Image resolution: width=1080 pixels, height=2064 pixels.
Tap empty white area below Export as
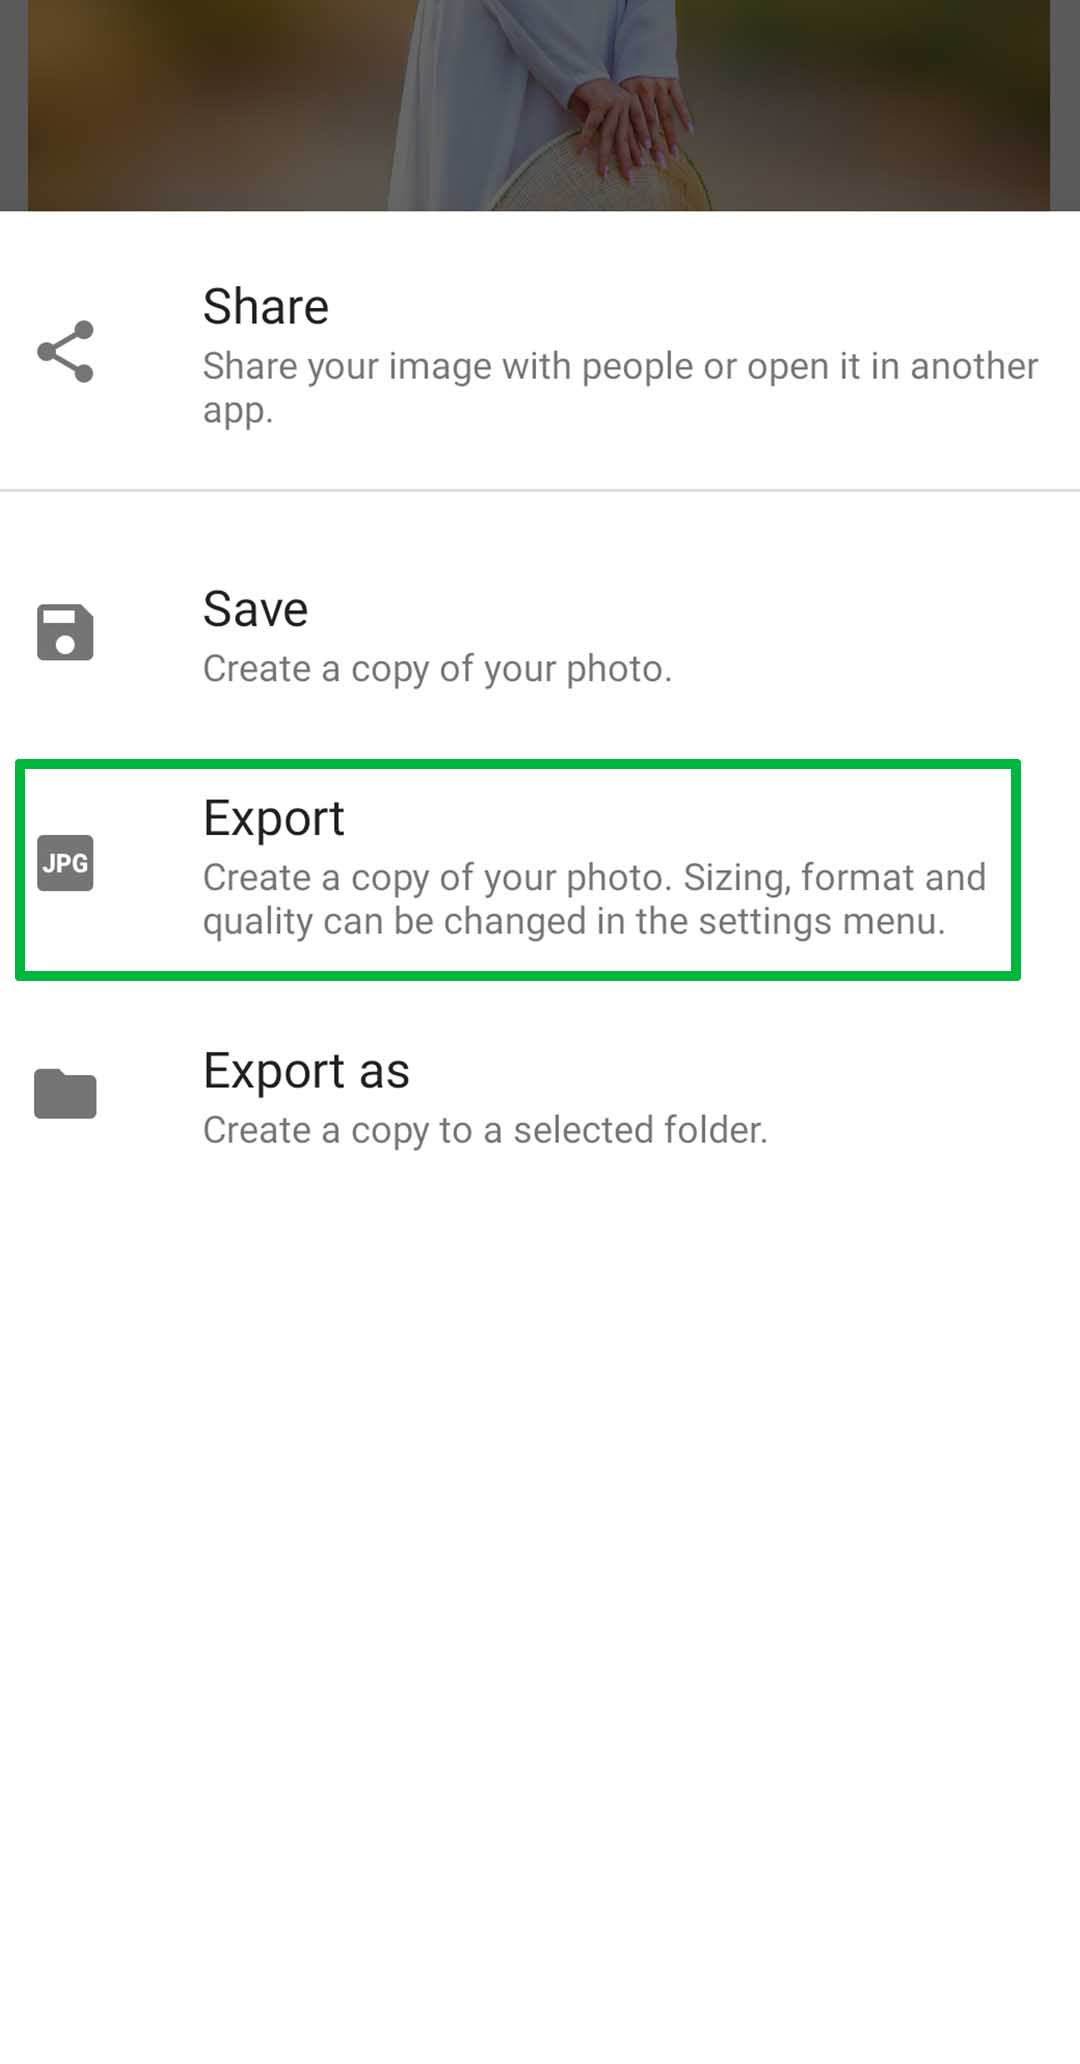pos(540,1600)
